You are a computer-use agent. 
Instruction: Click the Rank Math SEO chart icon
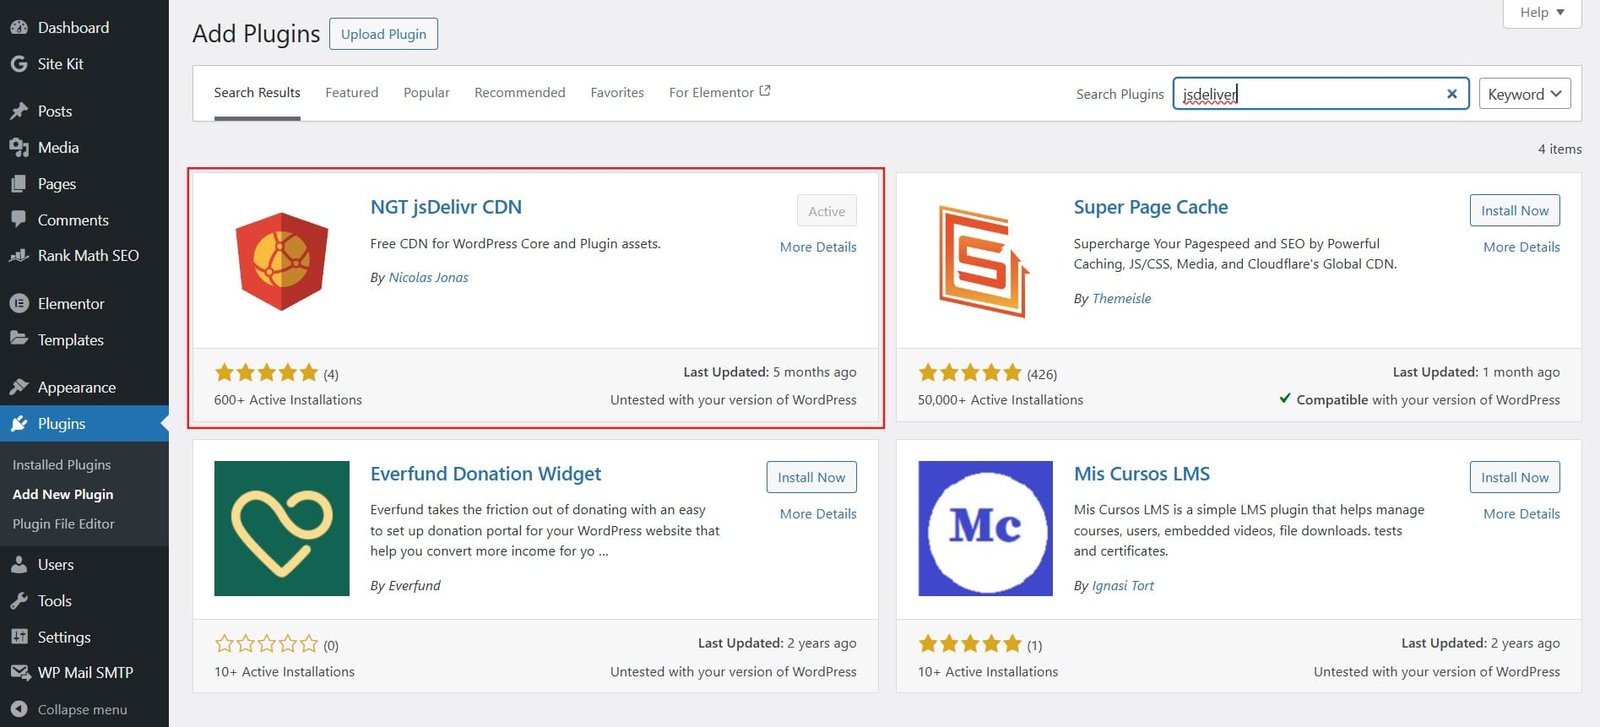[x=18, y=256]
